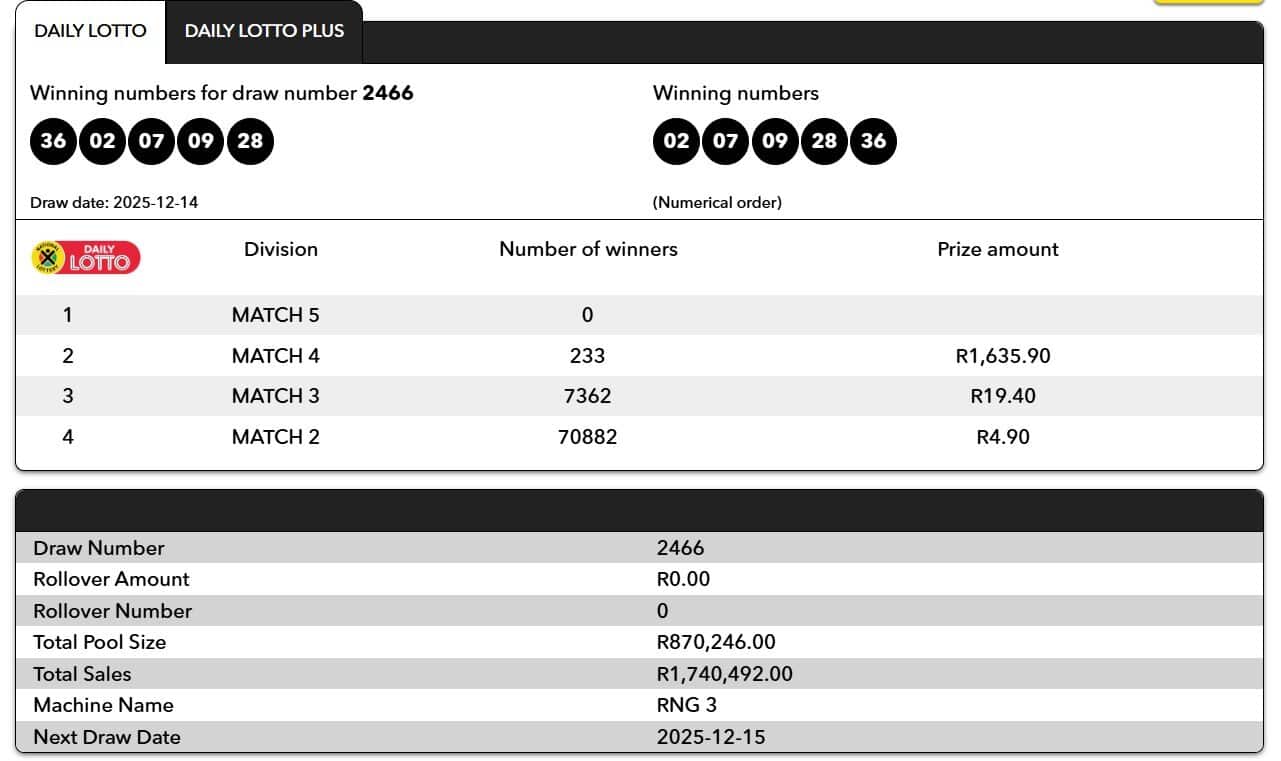
Task: Click ball 02 in the numerical order set
Action: [x=676, y=140]
